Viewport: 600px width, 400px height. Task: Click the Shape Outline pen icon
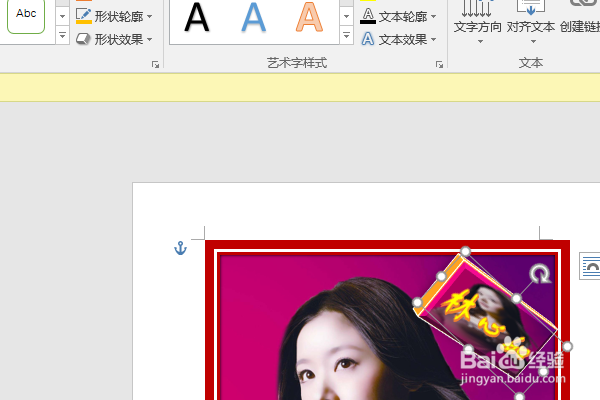click(83, 16)
